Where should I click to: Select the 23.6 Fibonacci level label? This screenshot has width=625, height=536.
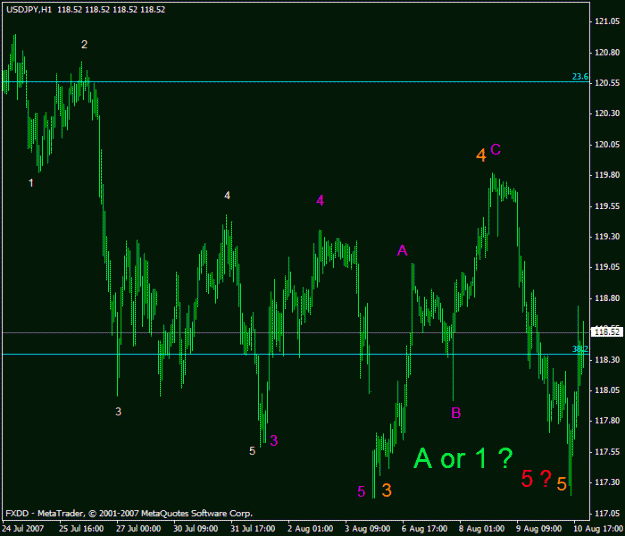tap(580, 77)
